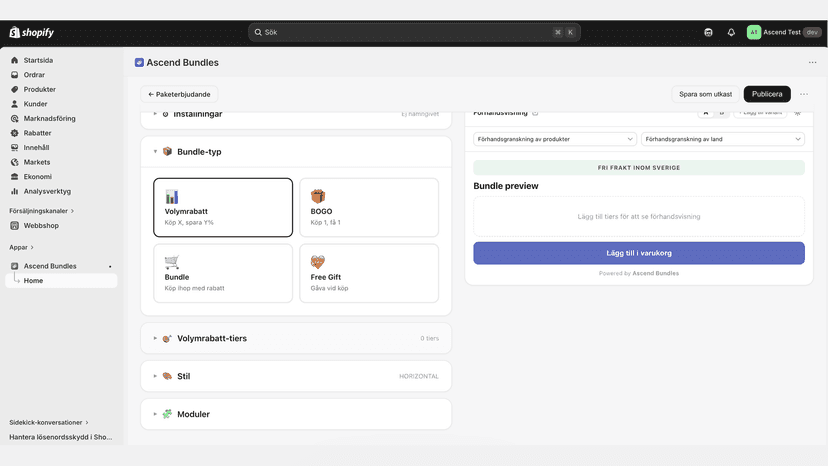Select Home under Ascend Bundles

point(61,281)
